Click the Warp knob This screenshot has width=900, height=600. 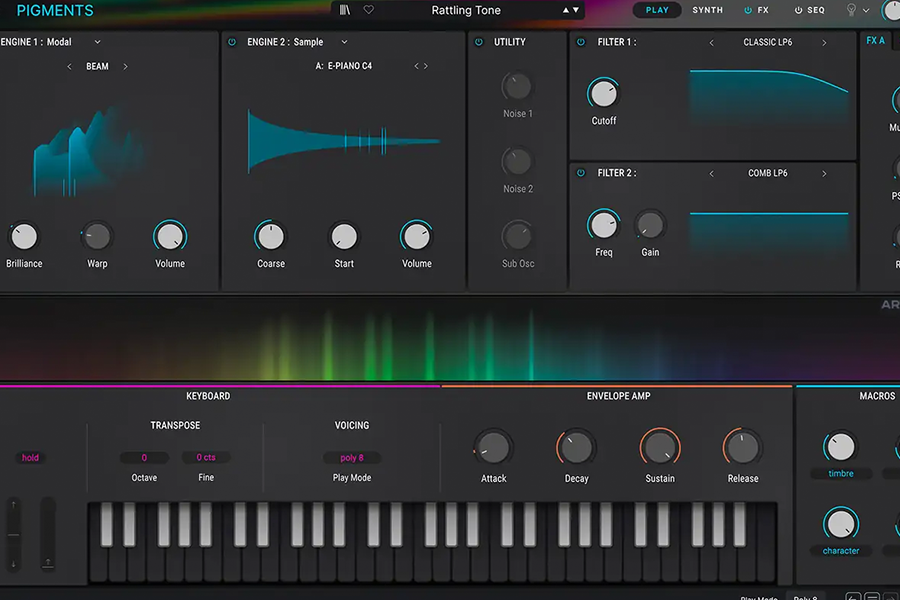(x=97, y=237)
